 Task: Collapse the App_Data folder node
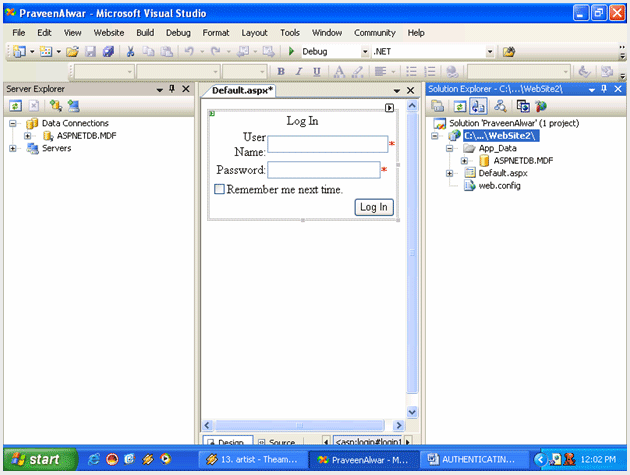(x=450, y=148)
